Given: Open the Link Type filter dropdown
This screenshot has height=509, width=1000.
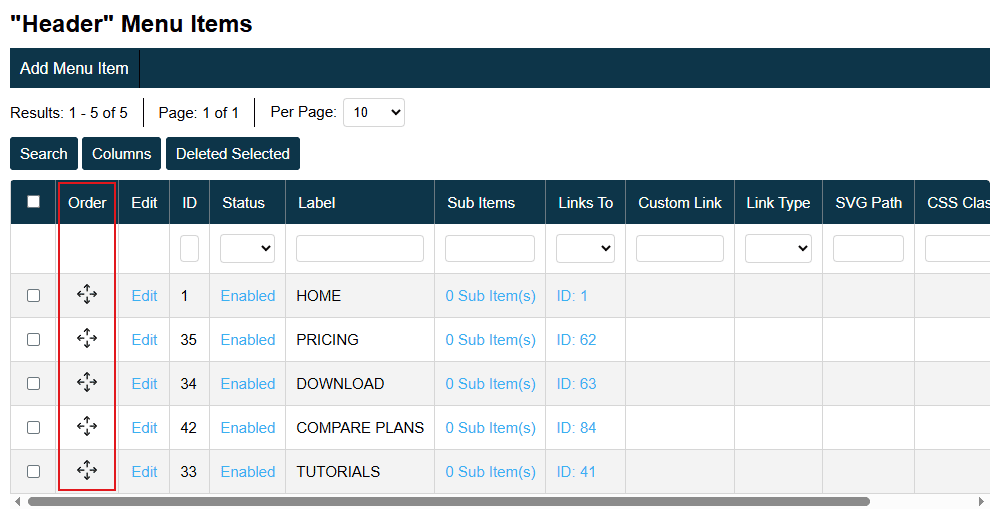Looking at the screenshot, I should click(778, 249).
